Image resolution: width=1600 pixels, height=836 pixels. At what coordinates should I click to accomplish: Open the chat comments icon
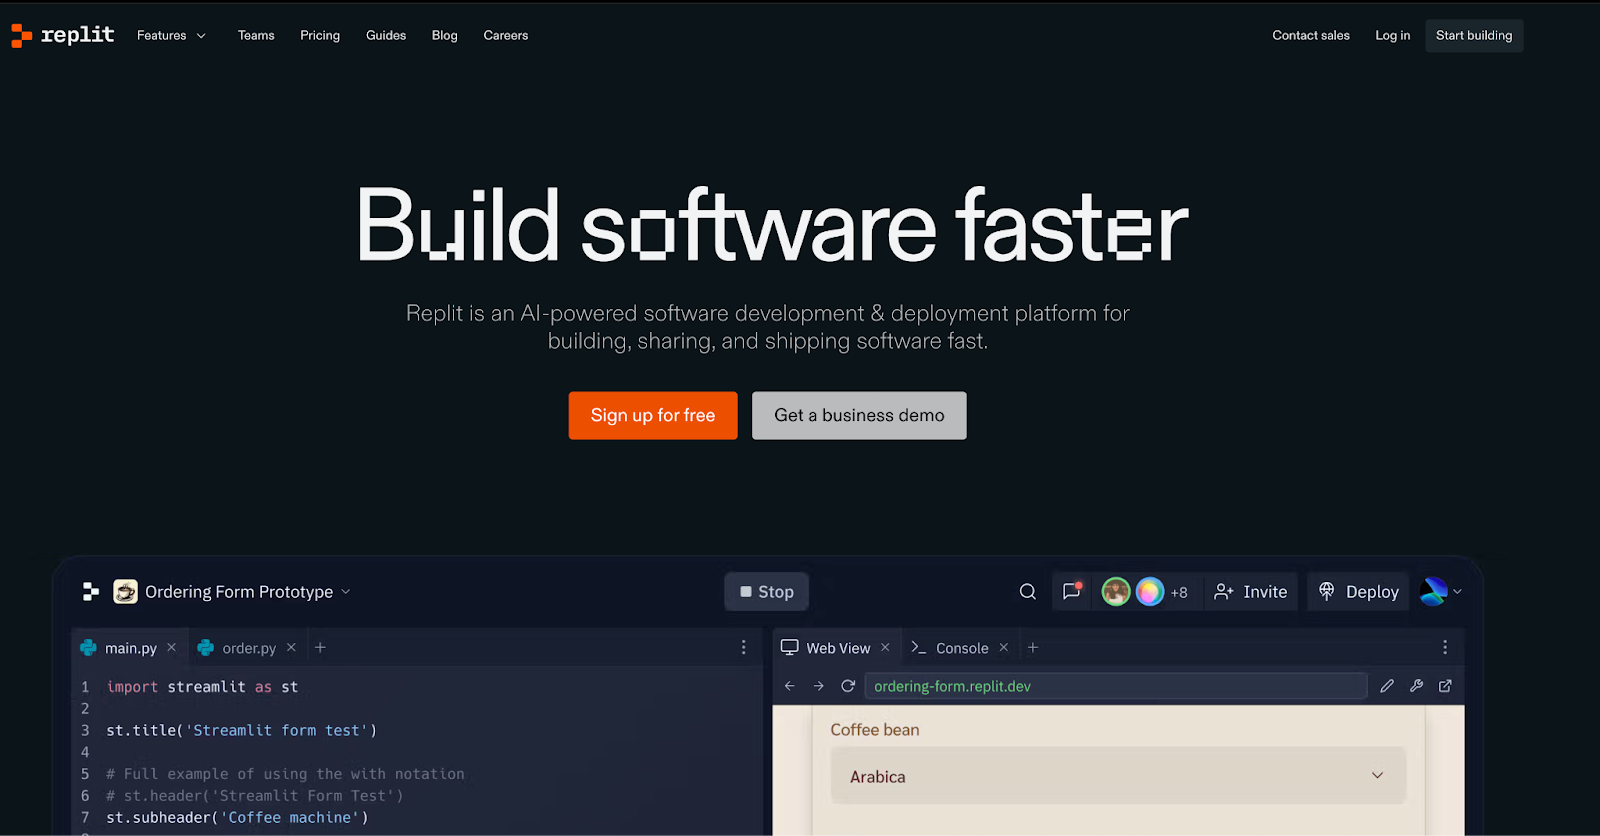coord(1072,591)
